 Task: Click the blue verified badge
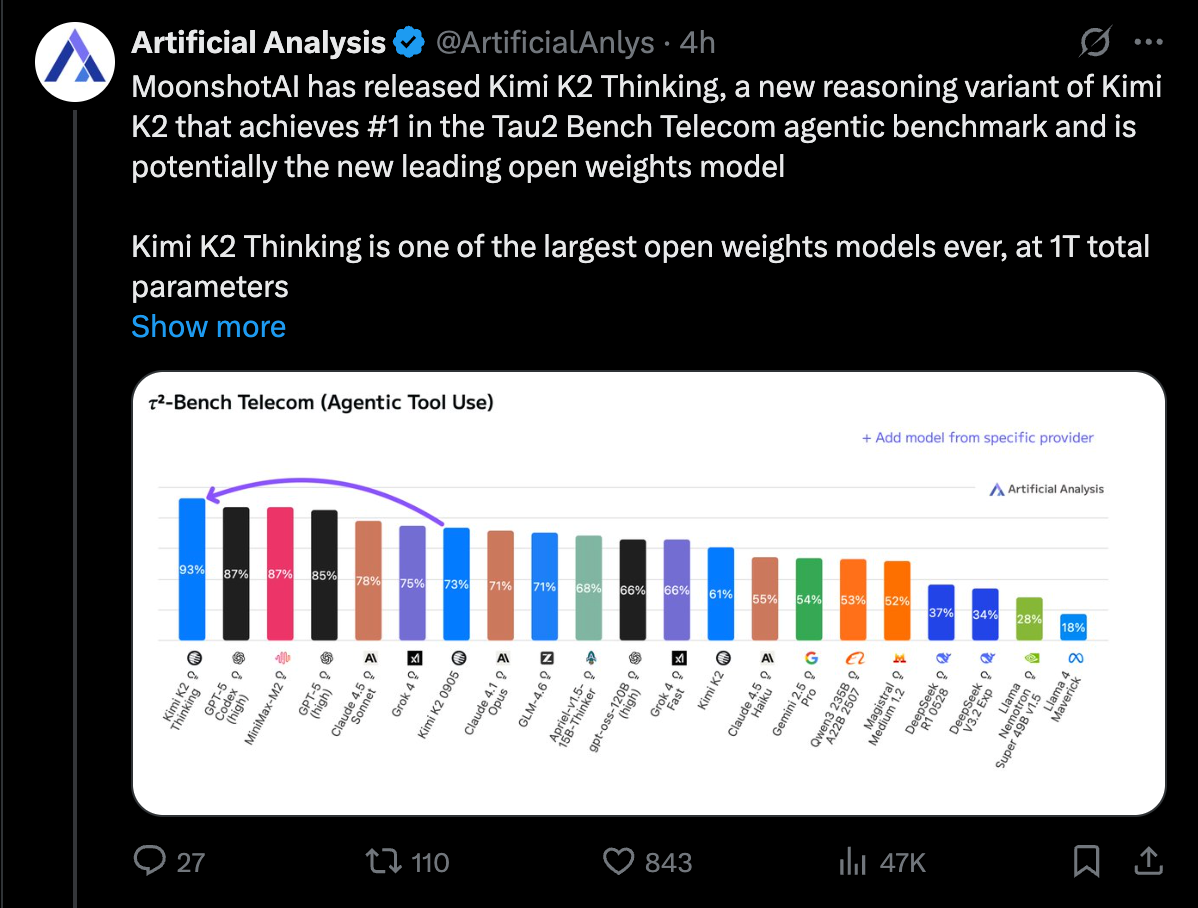[x=408, y=41]
